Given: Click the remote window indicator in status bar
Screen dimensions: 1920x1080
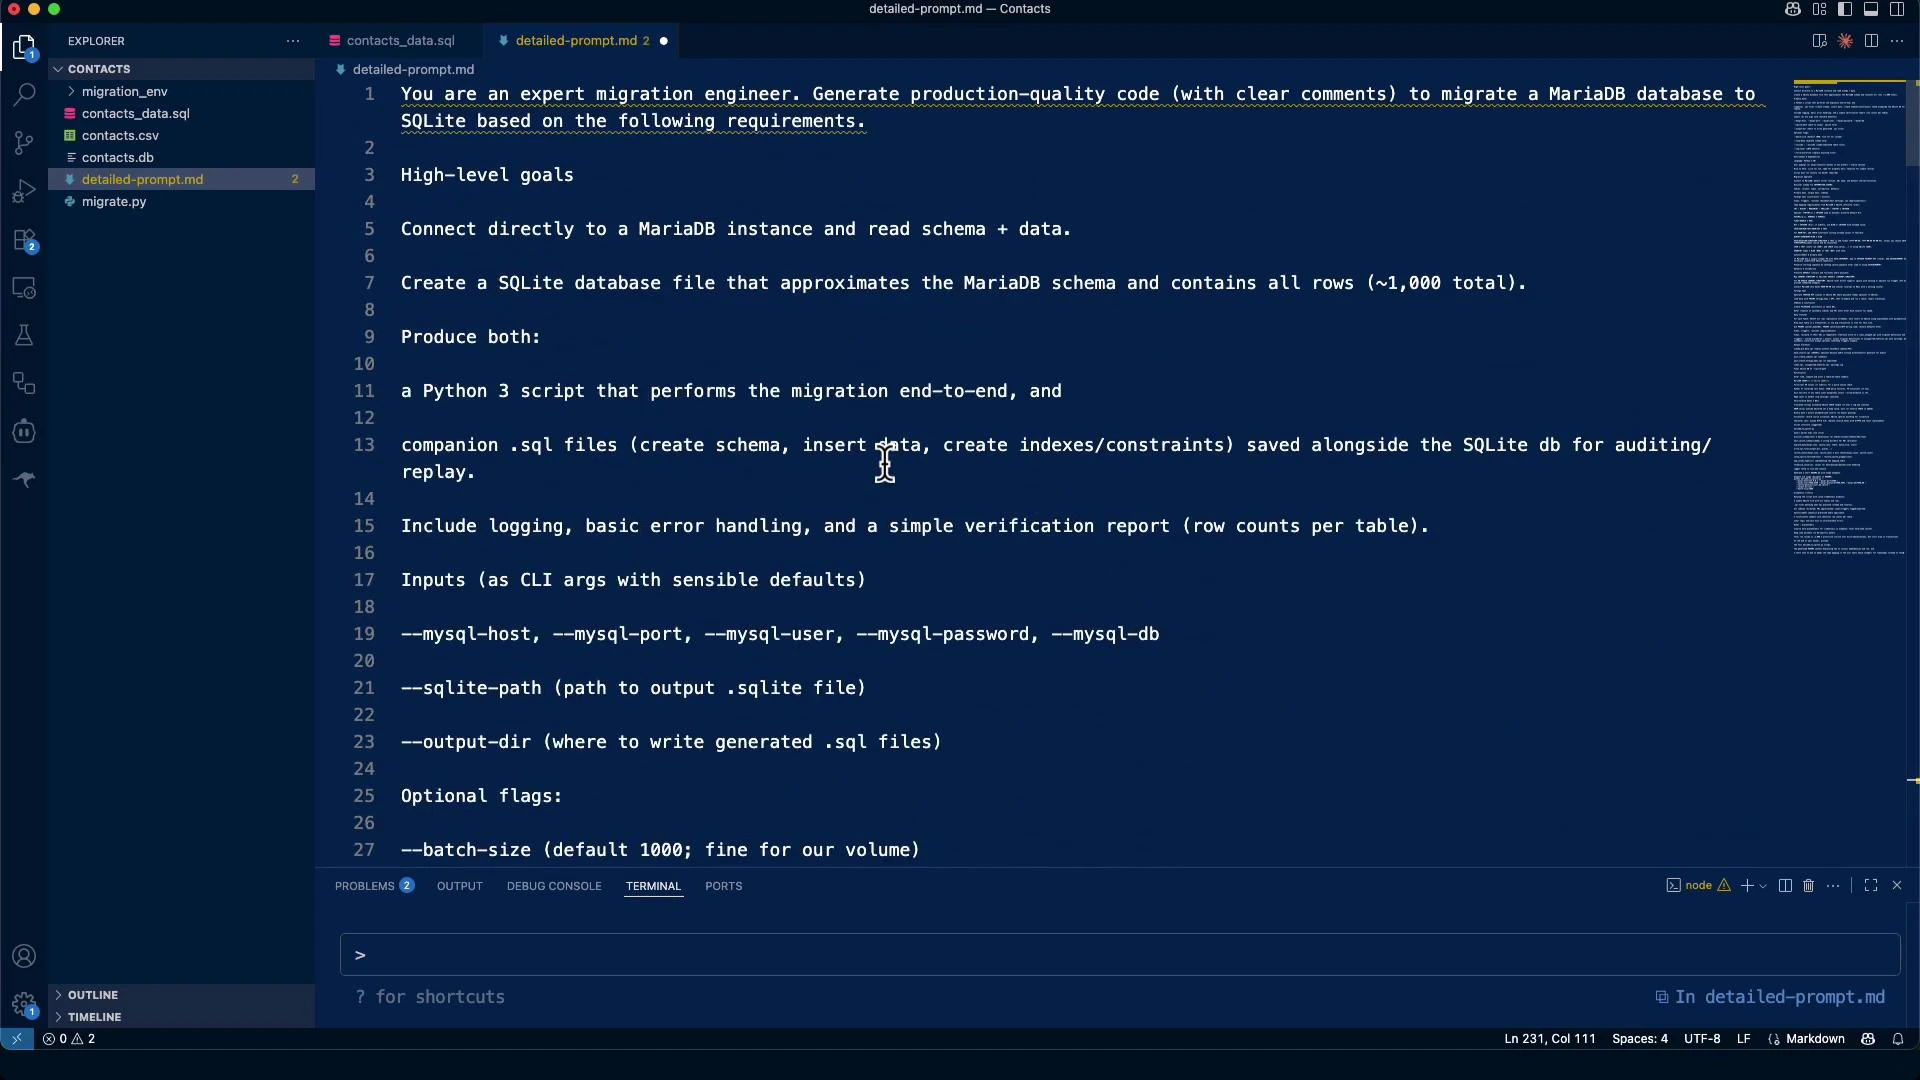Looking at the screenshot, I should coord(16,1039).
